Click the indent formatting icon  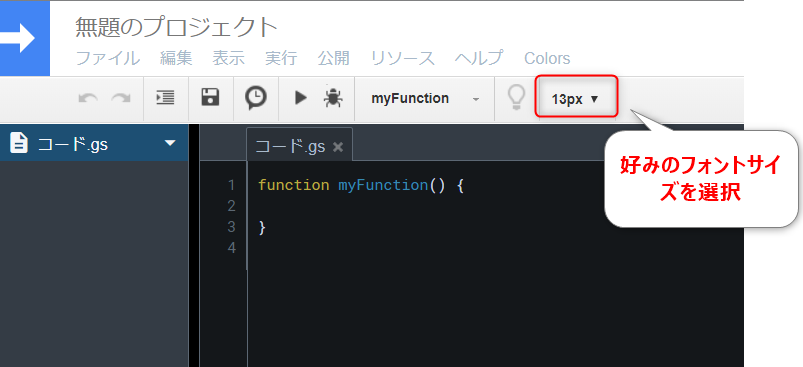point(165,98)
